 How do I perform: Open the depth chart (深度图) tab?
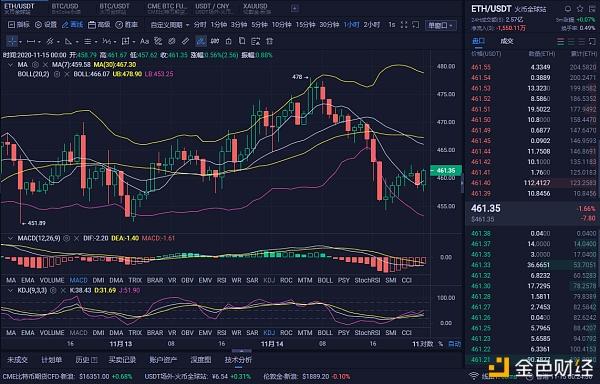[201, 360]
